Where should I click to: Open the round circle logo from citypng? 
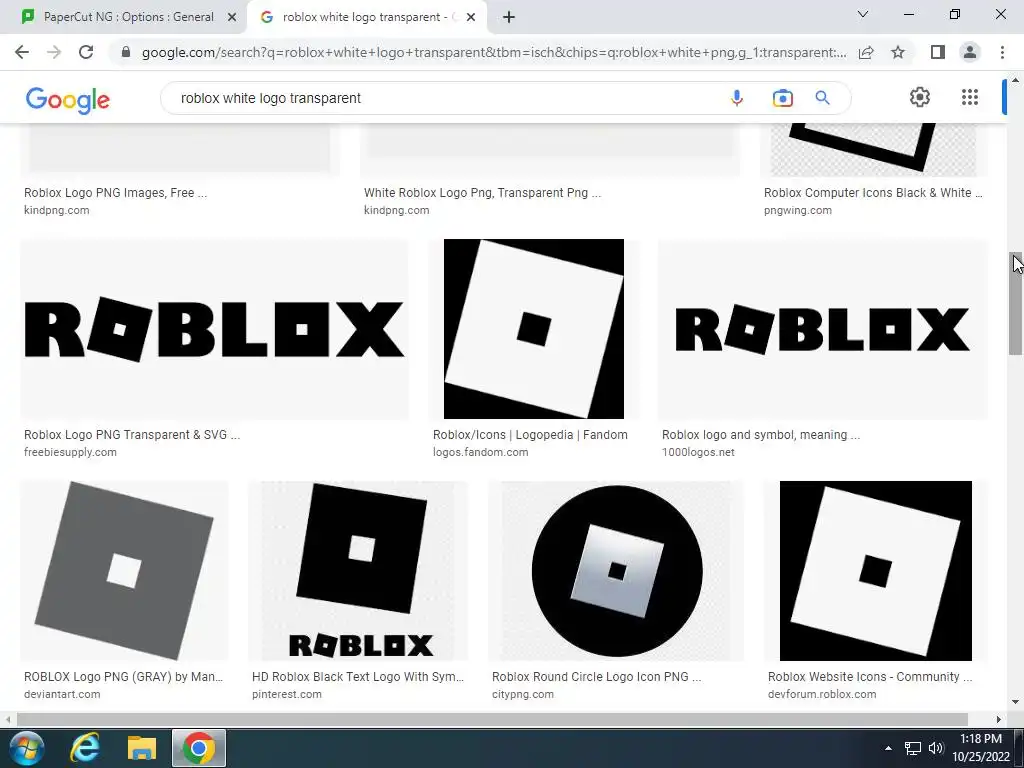click(x=616, y=571)
